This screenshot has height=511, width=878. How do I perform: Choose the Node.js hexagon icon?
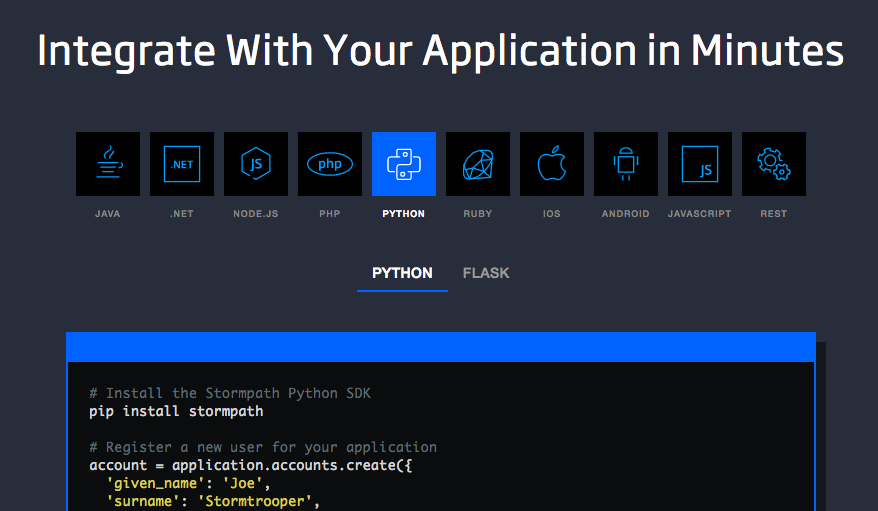click(x=256, y=164)
